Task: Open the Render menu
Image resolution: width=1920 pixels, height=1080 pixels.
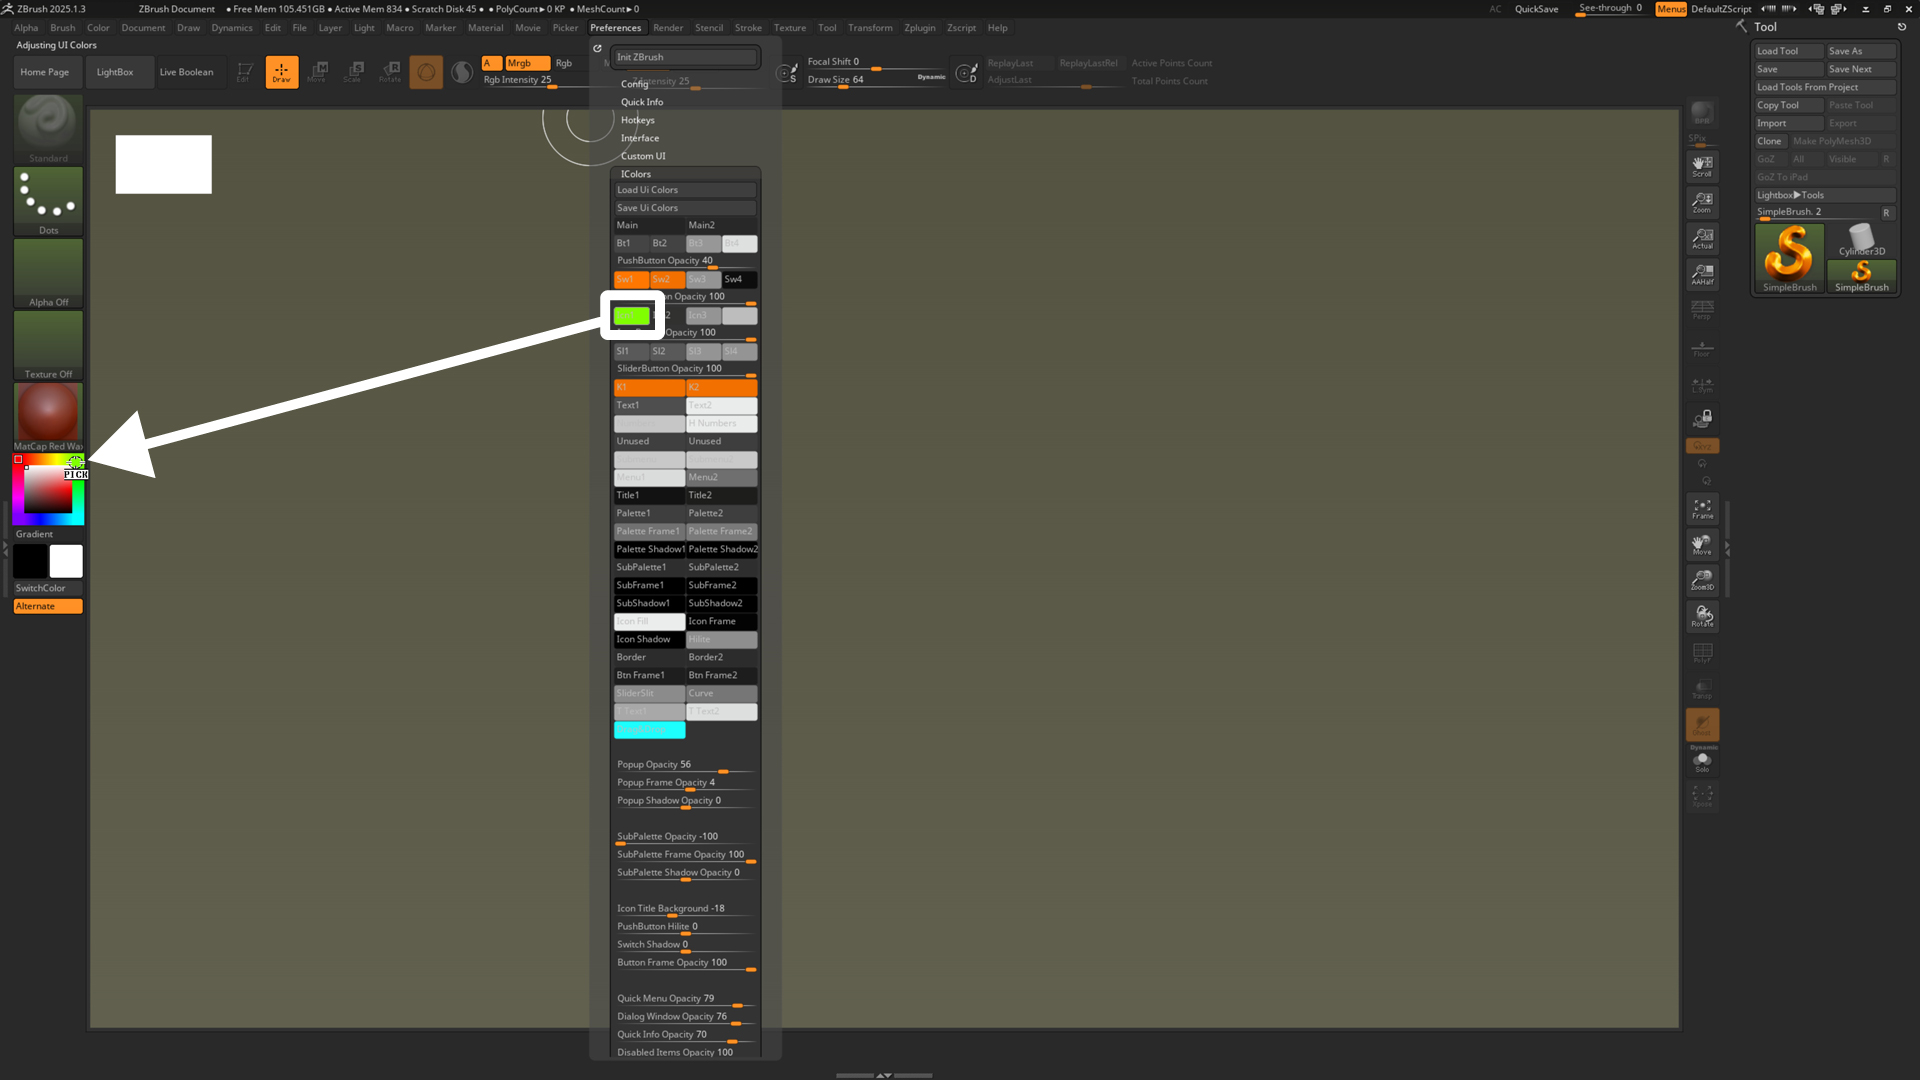Action: tap(668, 28)
